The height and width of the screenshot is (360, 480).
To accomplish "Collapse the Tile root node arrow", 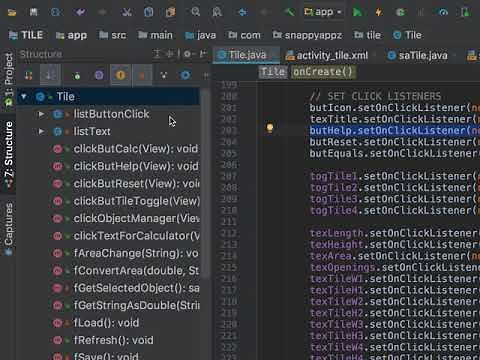I will [x=24, y=97].
